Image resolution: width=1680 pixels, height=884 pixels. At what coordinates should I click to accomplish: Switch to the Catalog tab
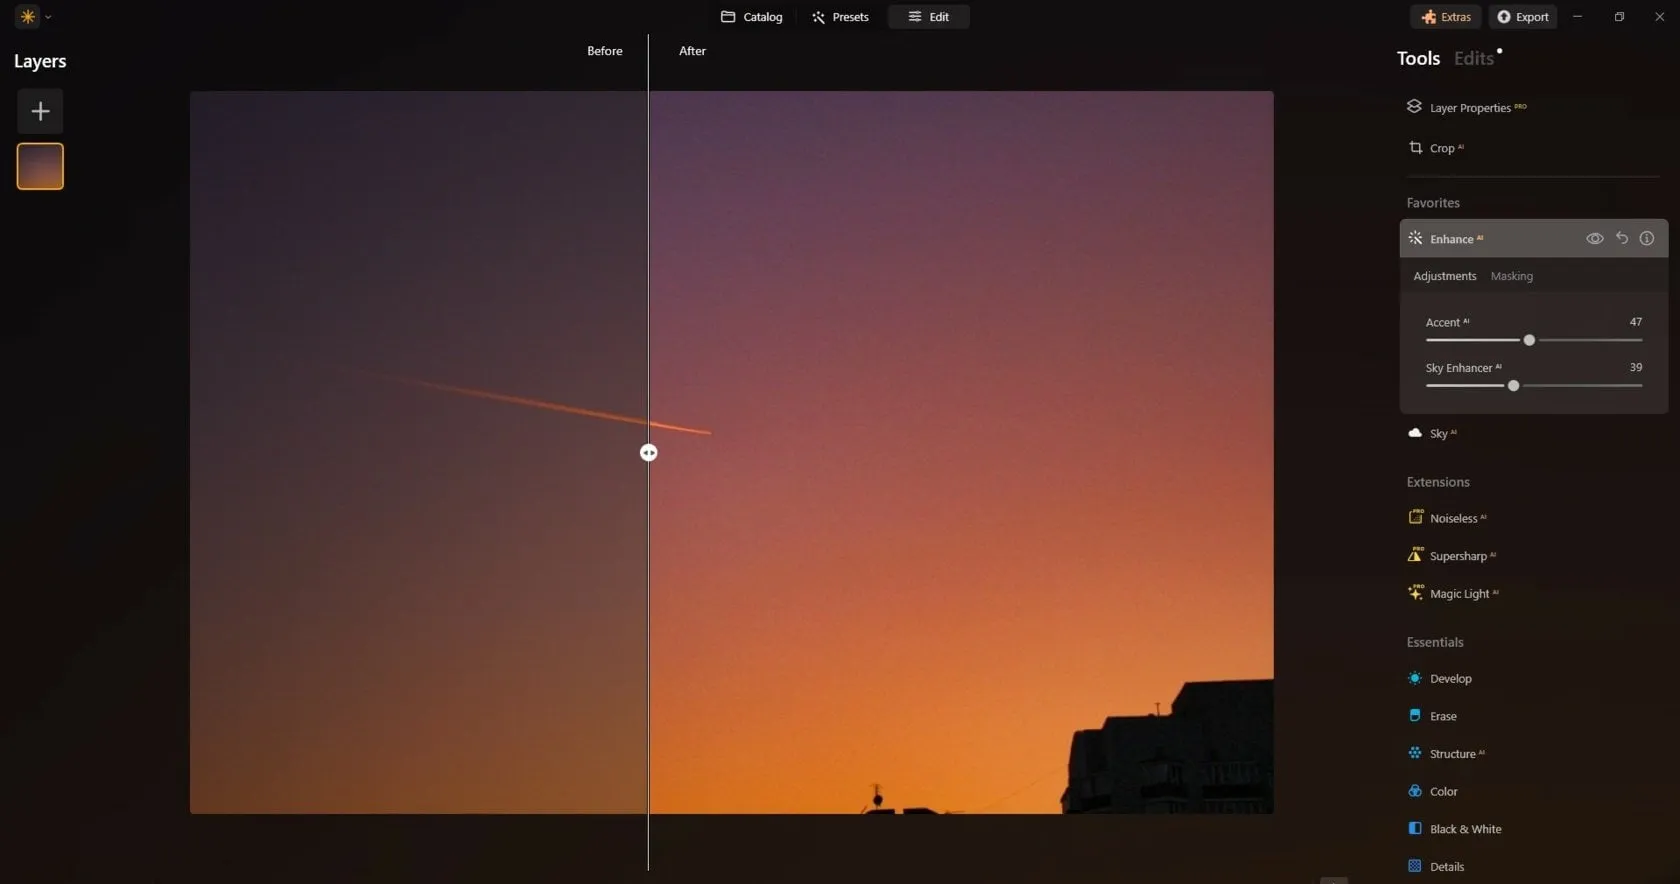coord(752,17)
